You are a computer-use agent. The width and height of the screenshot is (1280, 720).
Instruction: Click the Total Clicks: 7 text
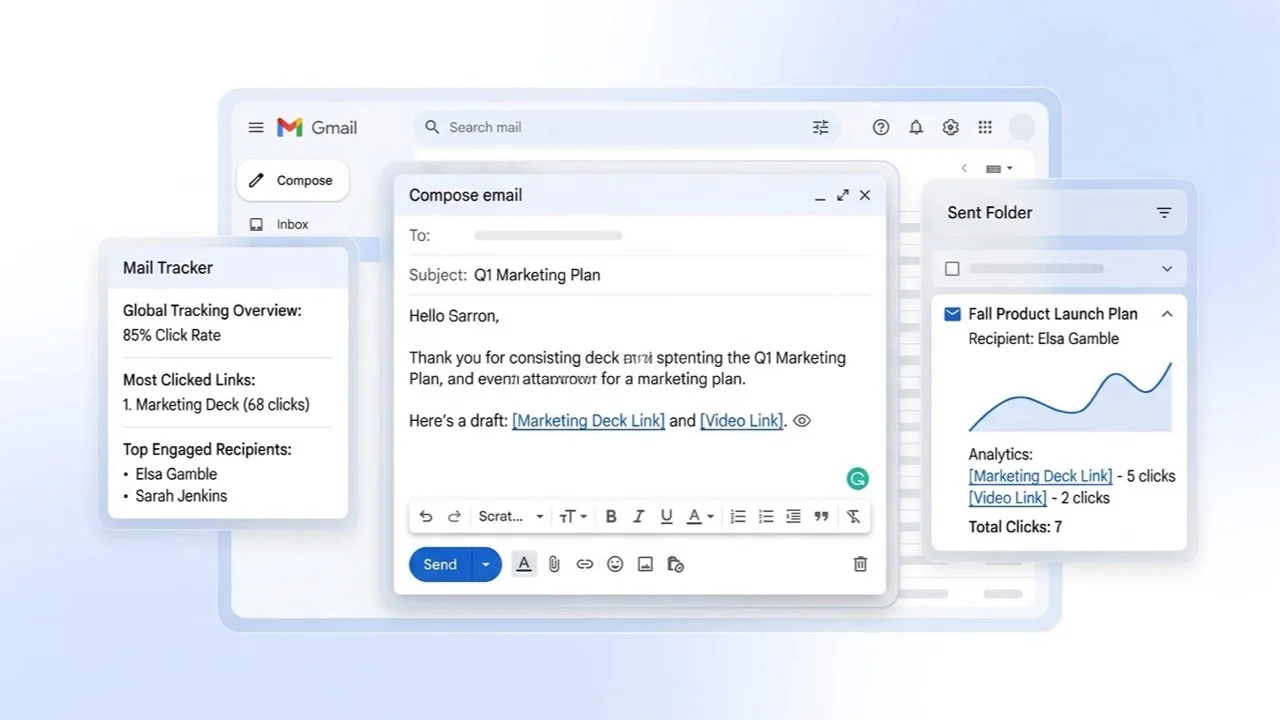click(x=1015, y=527)
